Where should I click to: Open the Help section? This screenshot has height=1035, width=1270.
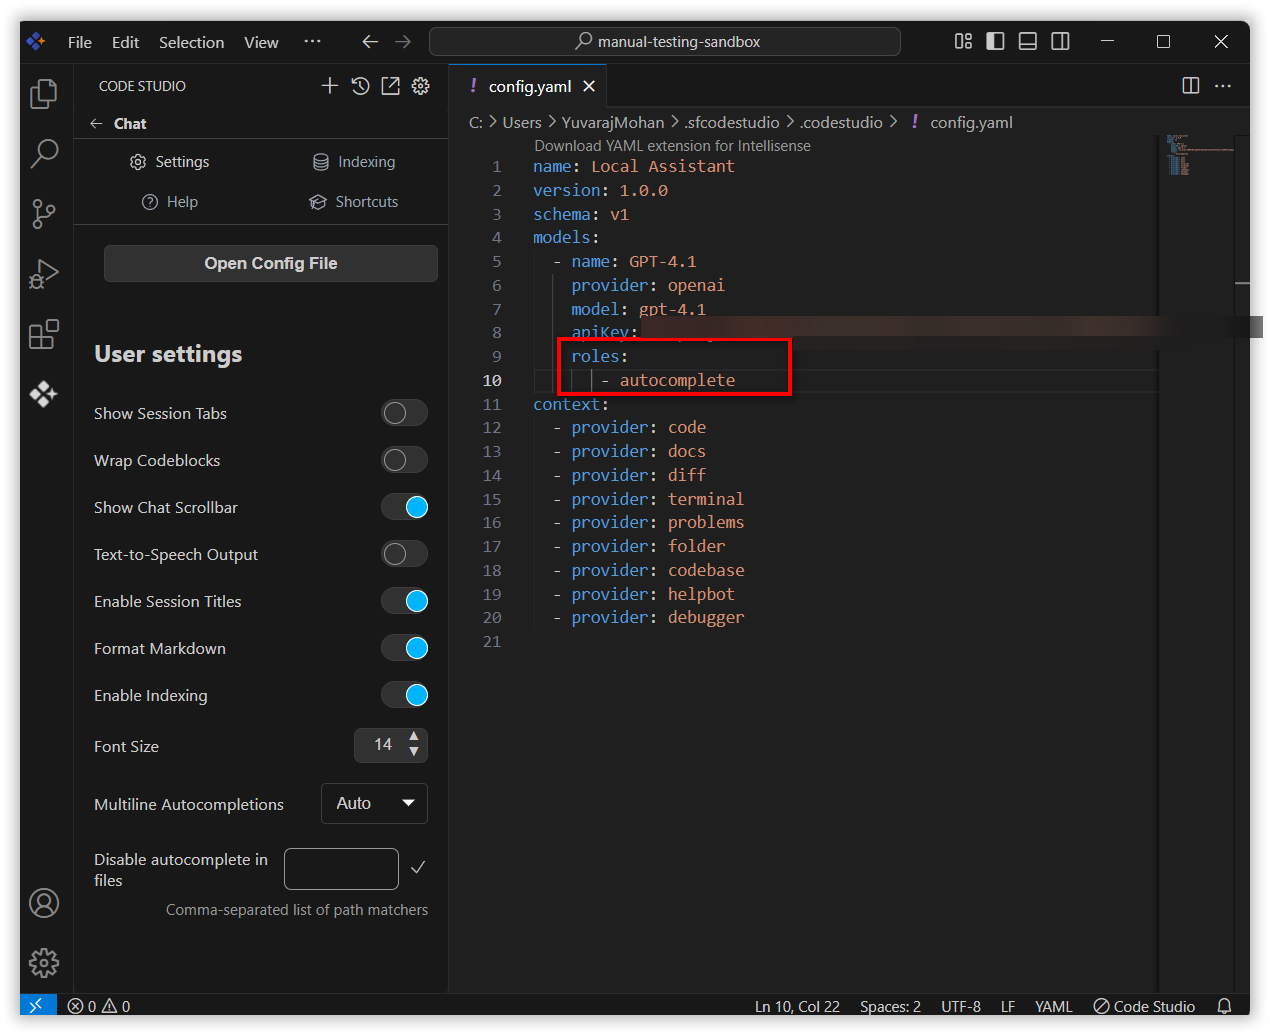coord(170,202)
